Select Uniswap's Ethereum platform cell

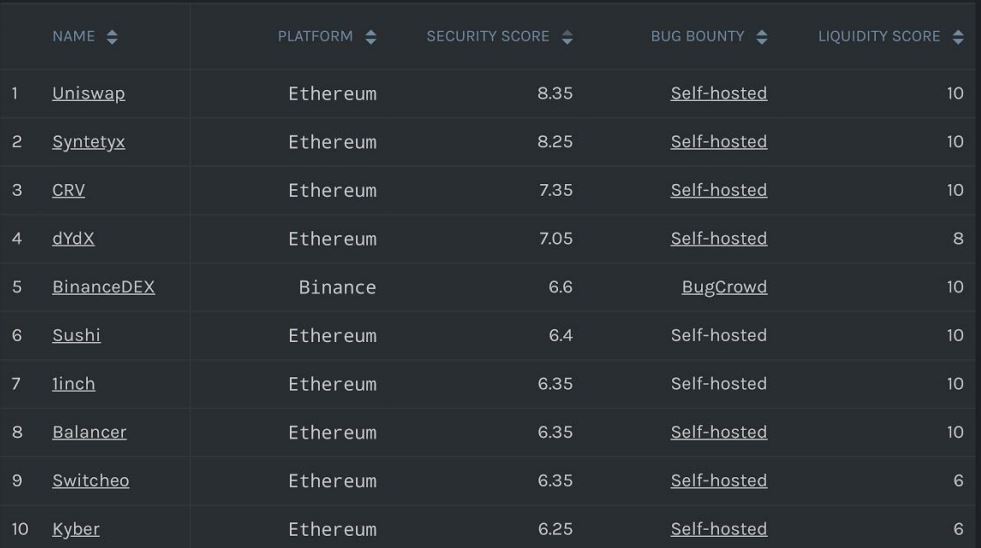[x=332, y=94]
